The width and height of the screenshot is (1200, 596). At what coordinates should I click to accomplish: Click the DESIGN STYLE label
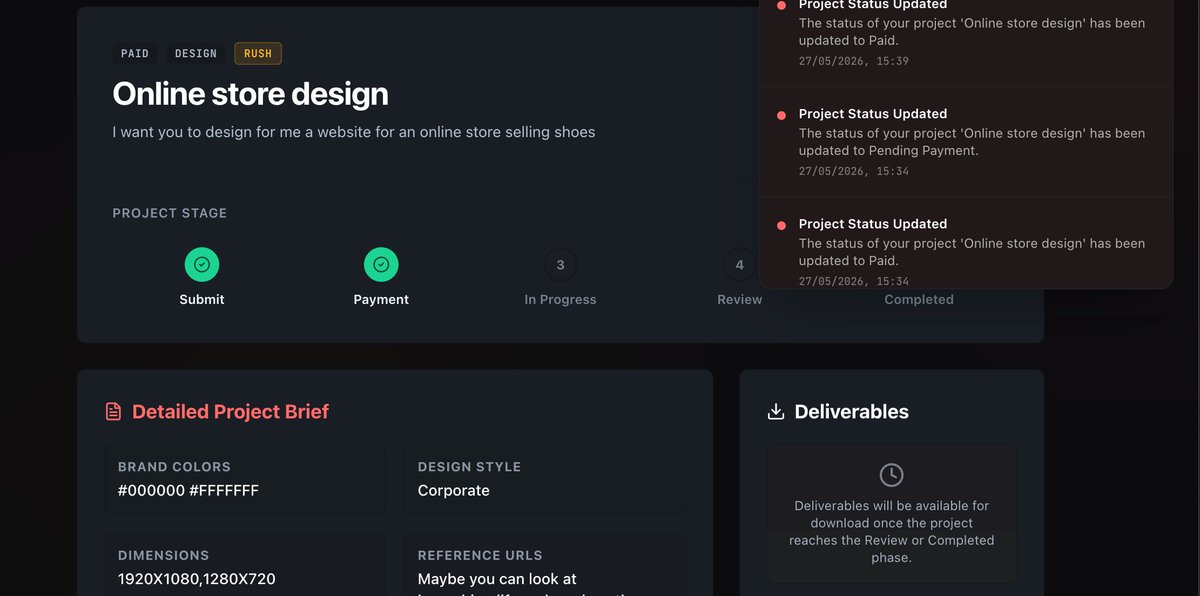(x=469, y=467)
